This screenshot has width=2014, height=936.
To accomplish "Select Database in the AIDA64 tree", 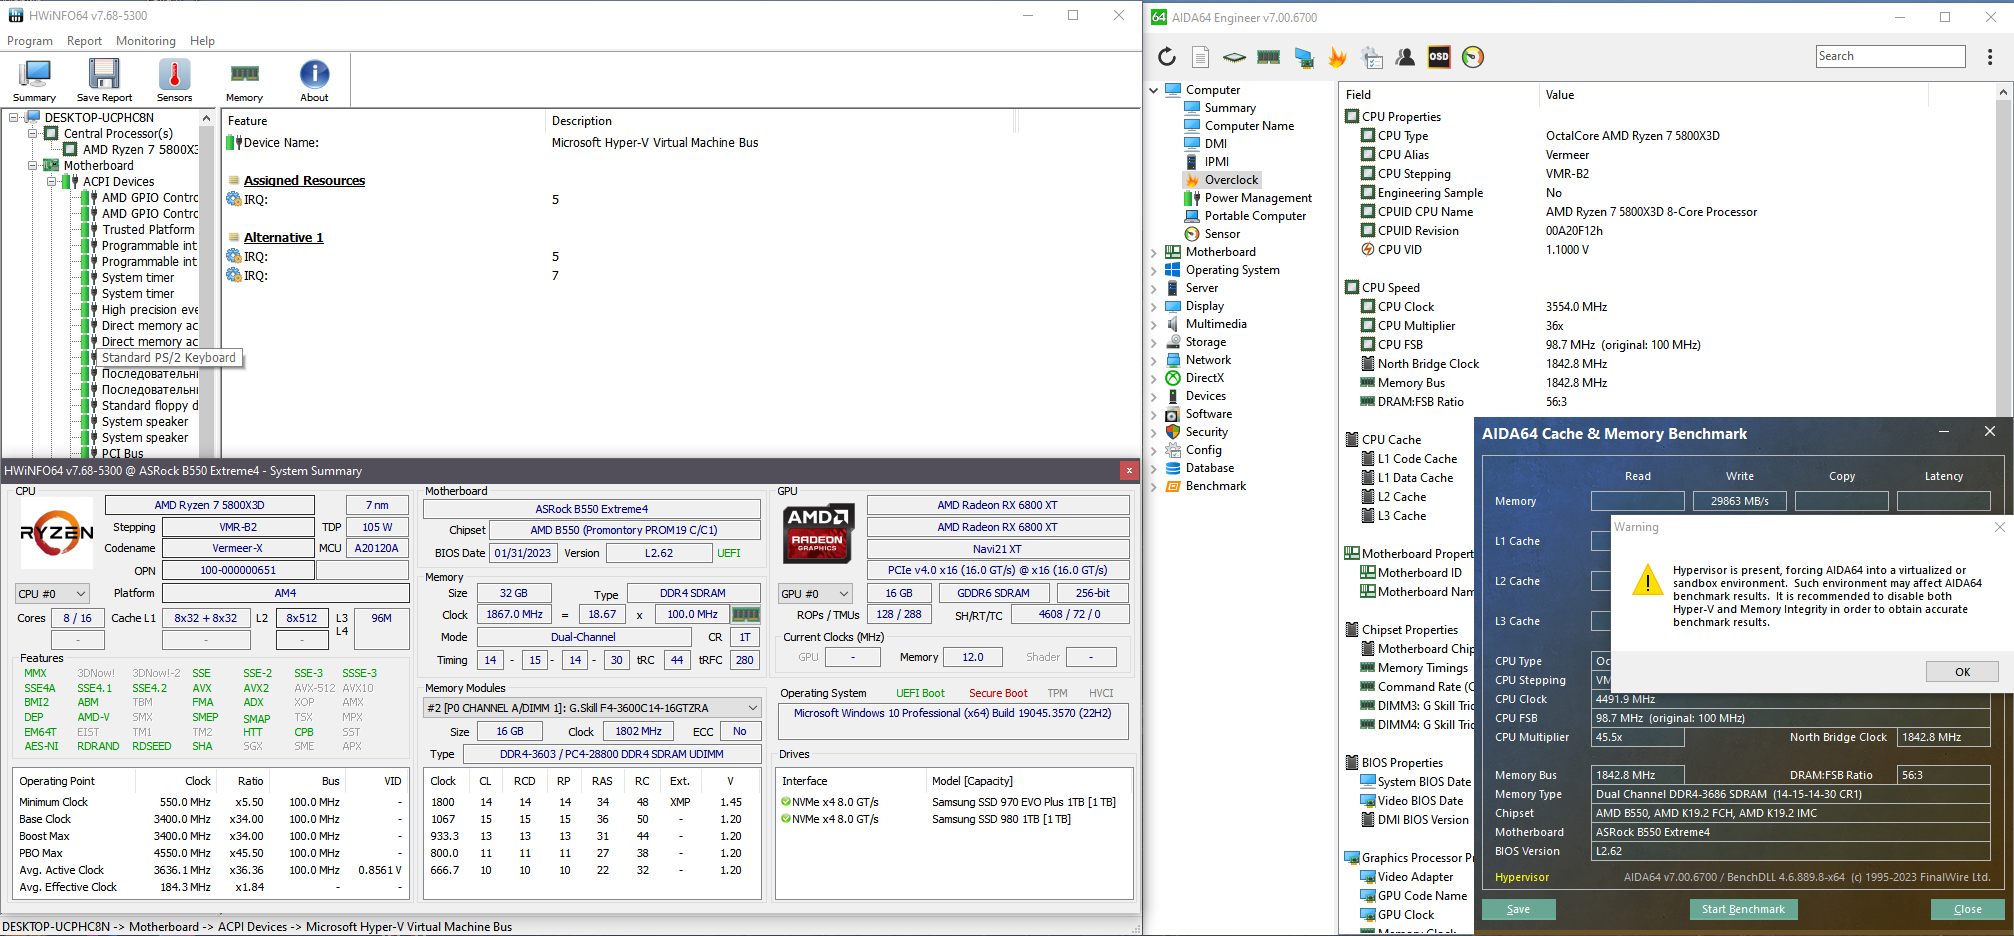I will 1209,468.
